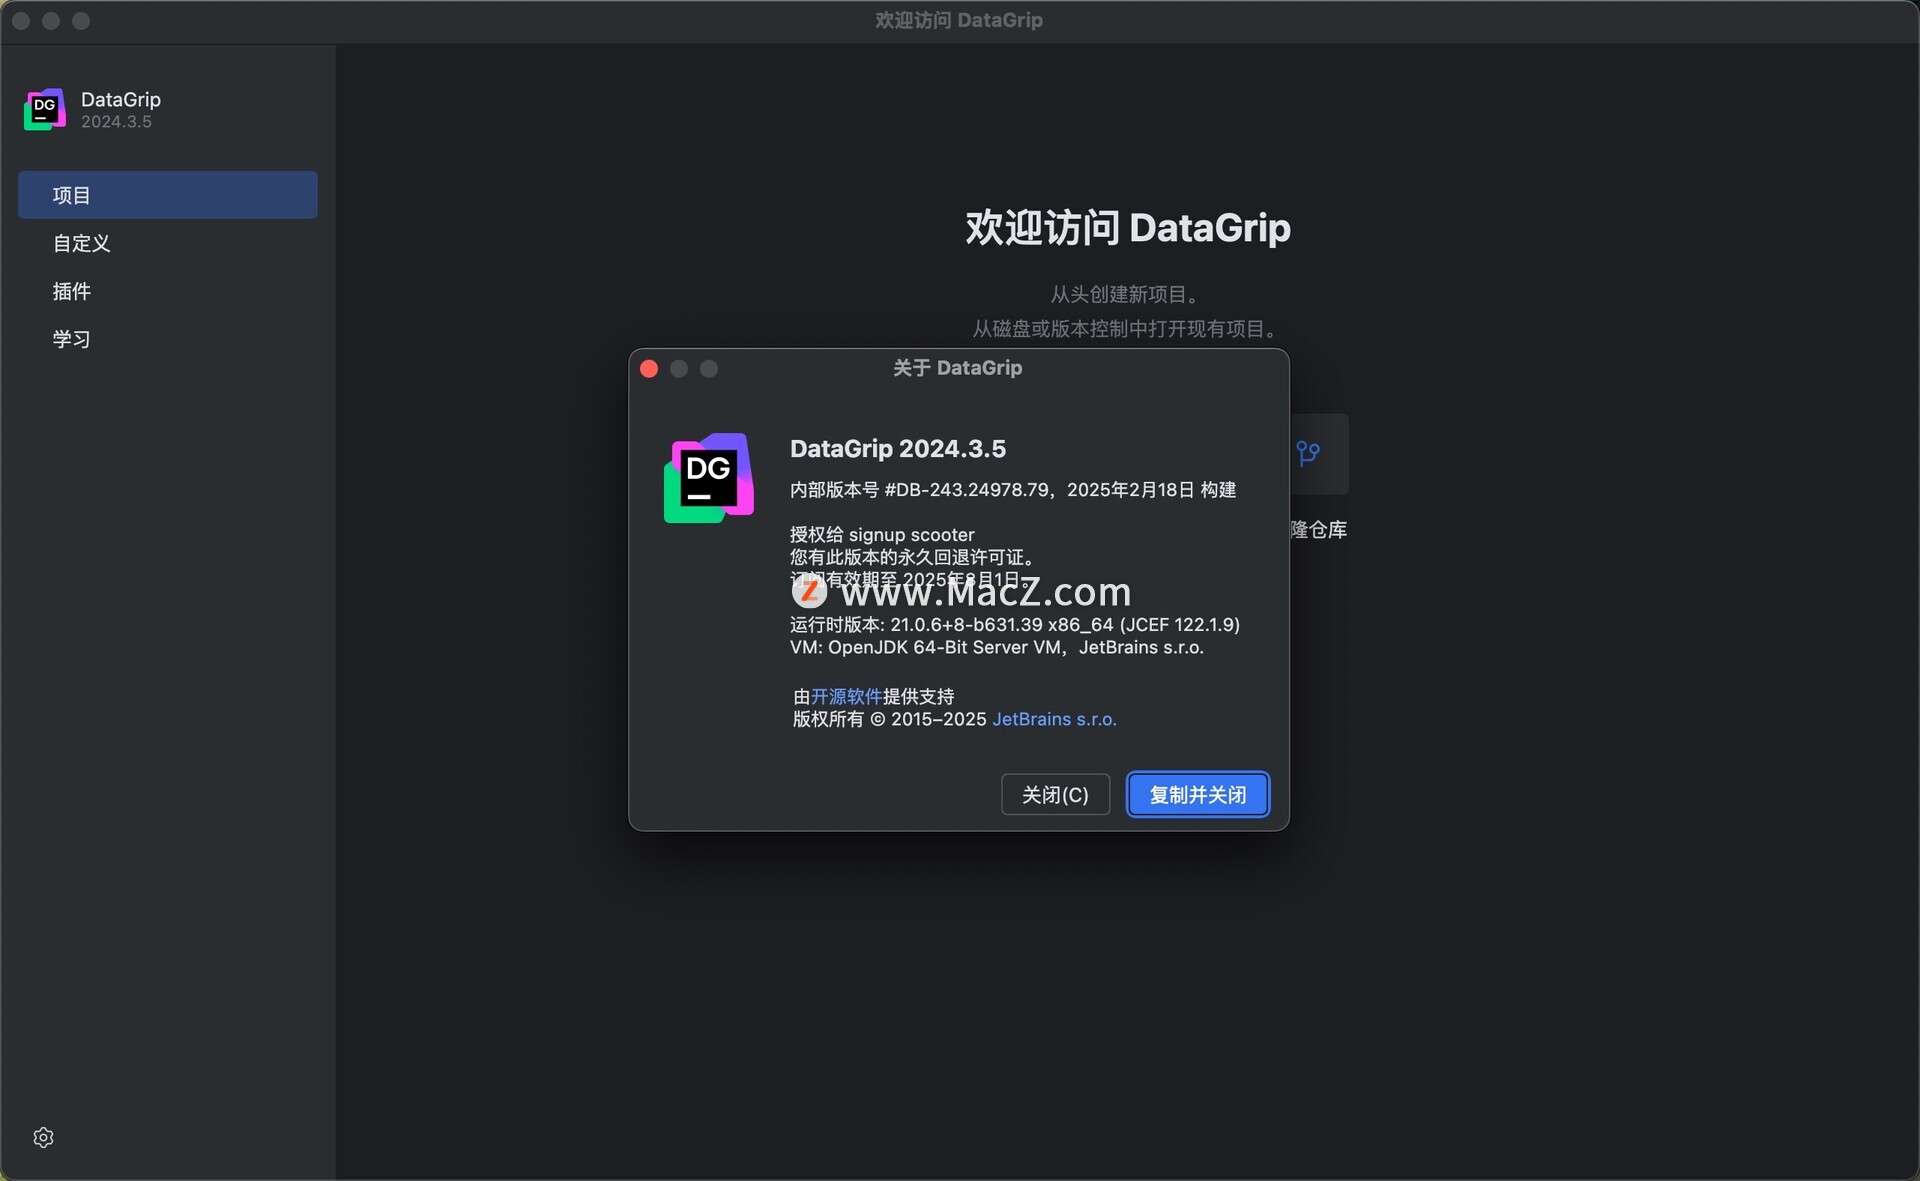The width and height of the screenshot is (1920, 1181).
Task: Close the About DataGrip dialog with red button
Action: [649, 369]
